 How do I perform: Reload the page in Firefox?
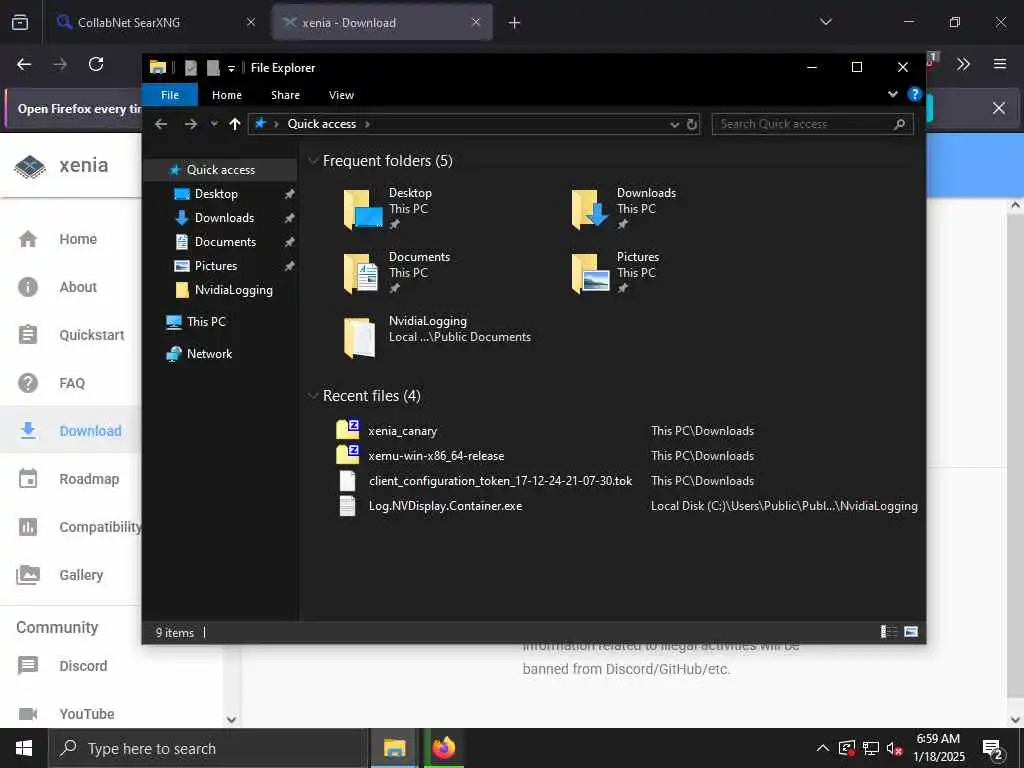[x=96, y=64]
